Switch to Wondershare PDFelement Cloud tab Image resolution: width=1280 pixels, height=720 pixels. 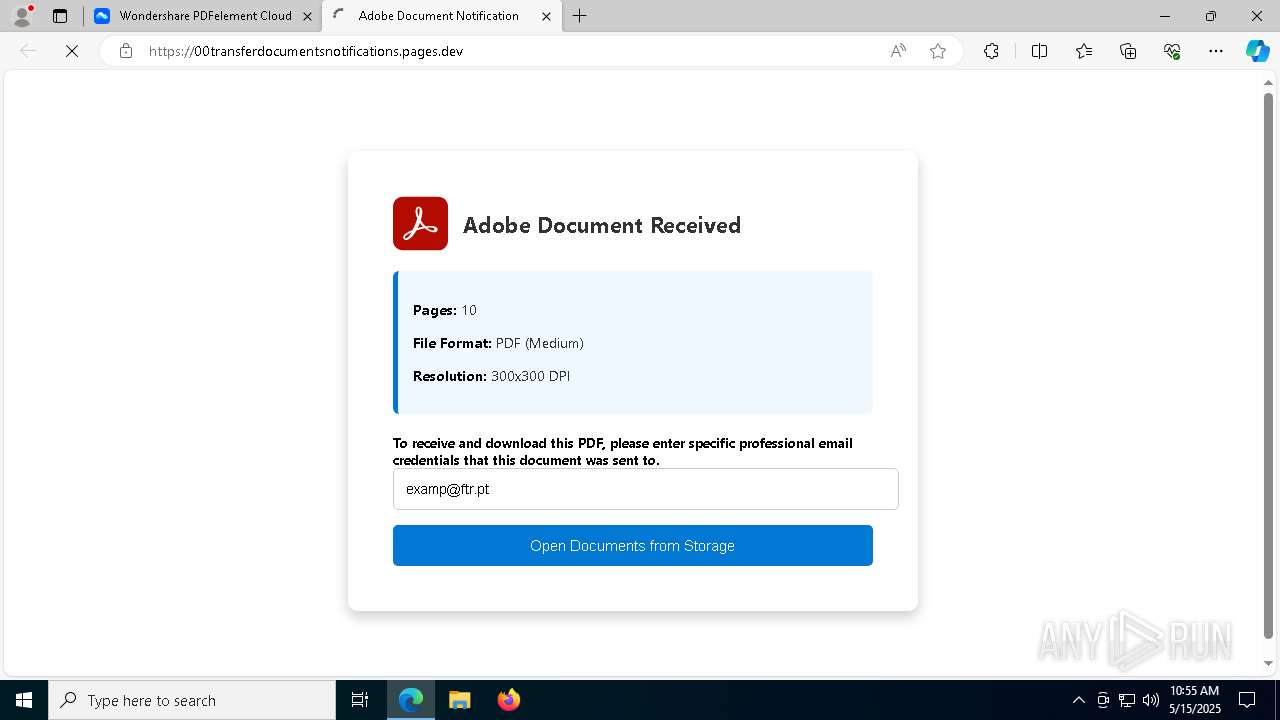pos(203,16)
